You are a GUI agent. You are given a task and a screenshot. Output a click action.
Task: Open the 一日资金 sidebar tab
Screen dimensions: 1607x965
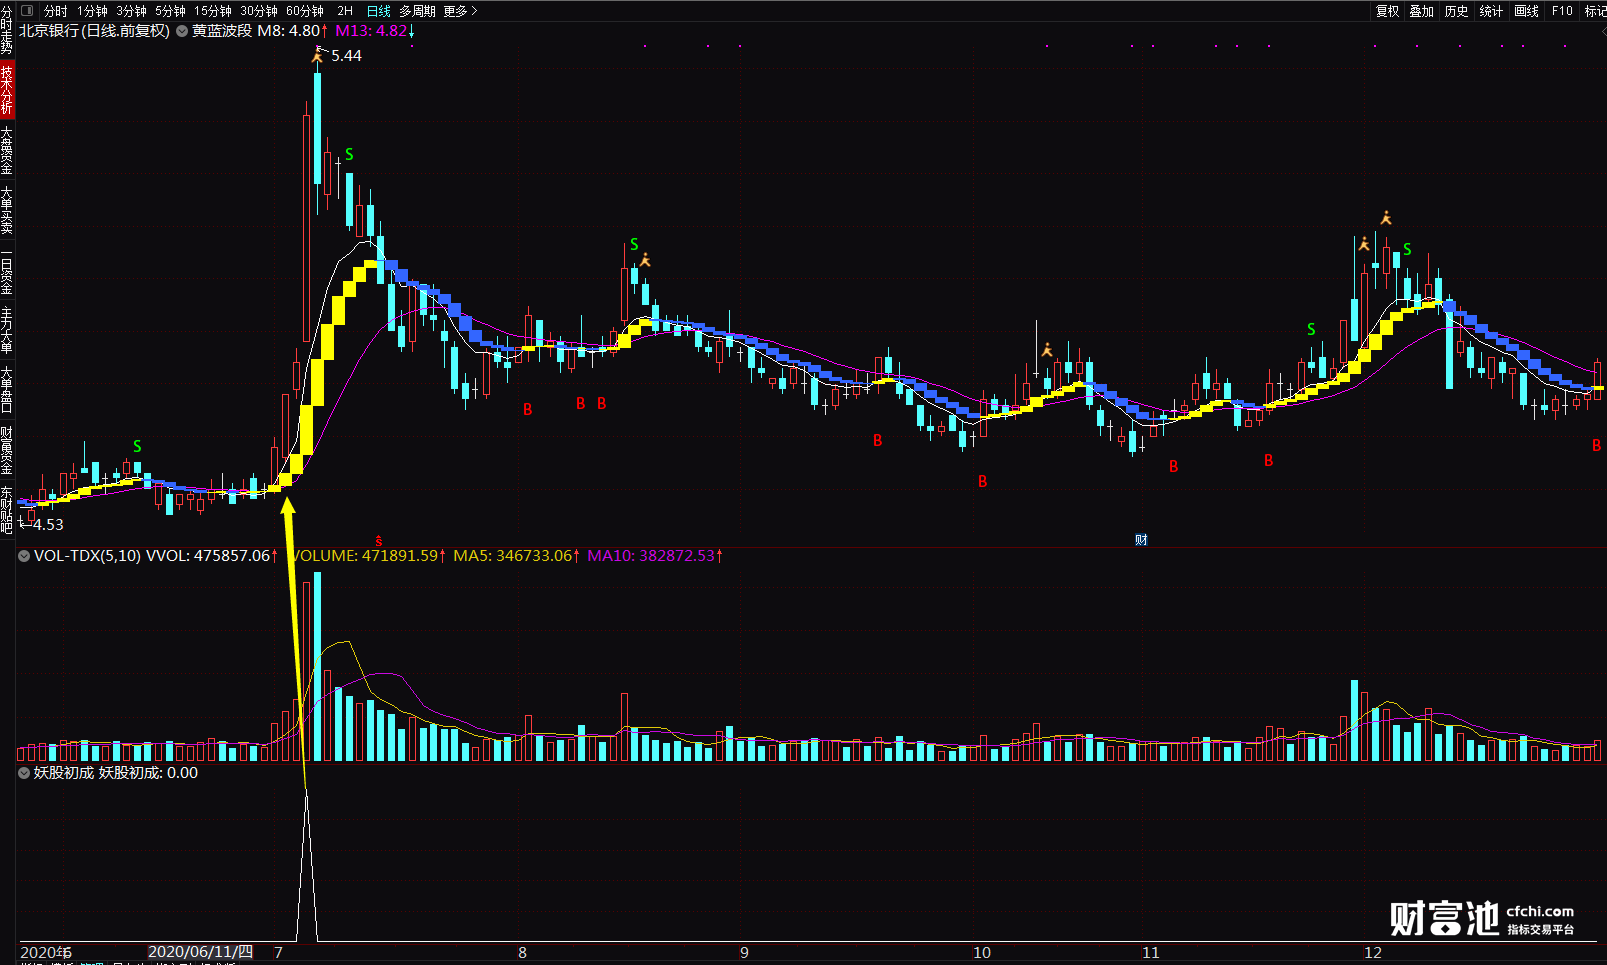click(x=7, y=270)
